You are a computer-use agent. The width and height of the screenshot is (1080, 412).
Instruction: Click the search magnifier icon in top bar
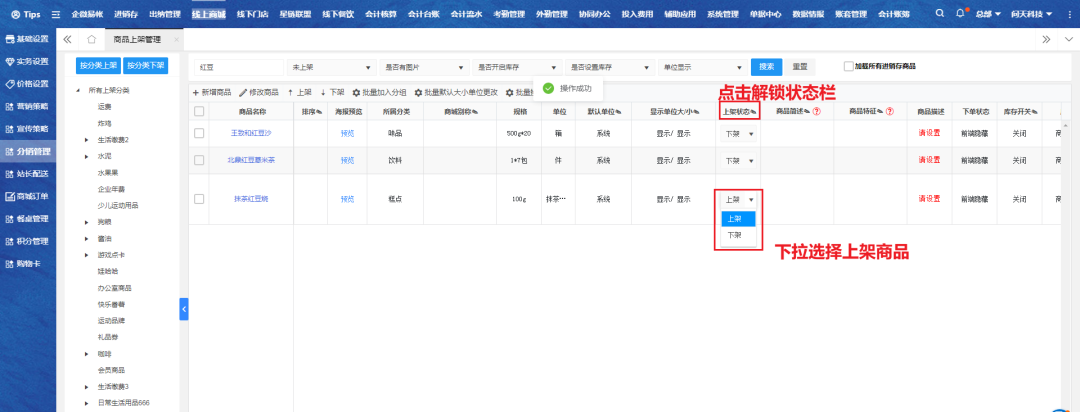(941, 14)
